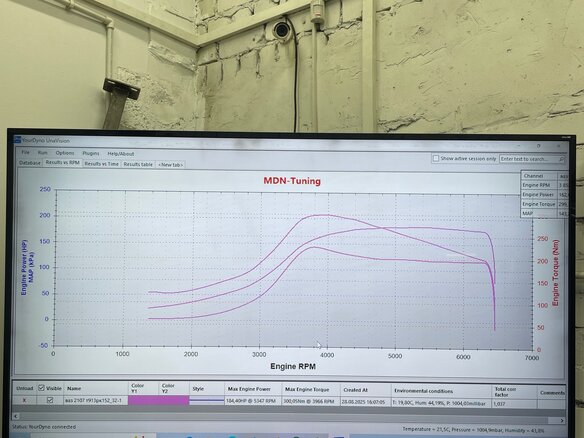Click the Engine Power channel row
The width and height of the screenshot is (584, 438).
[x=544, y=194]
